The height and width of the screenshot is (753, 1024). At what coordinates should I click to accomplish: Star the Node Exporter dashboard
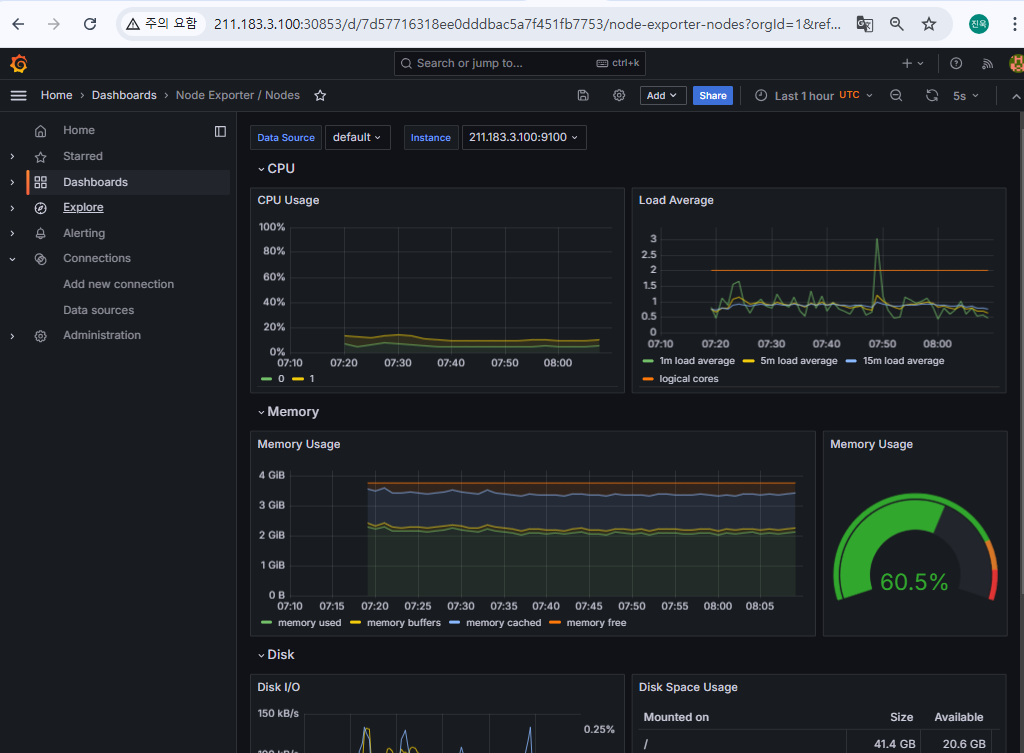pyautogui.click(x=320, y=95)
